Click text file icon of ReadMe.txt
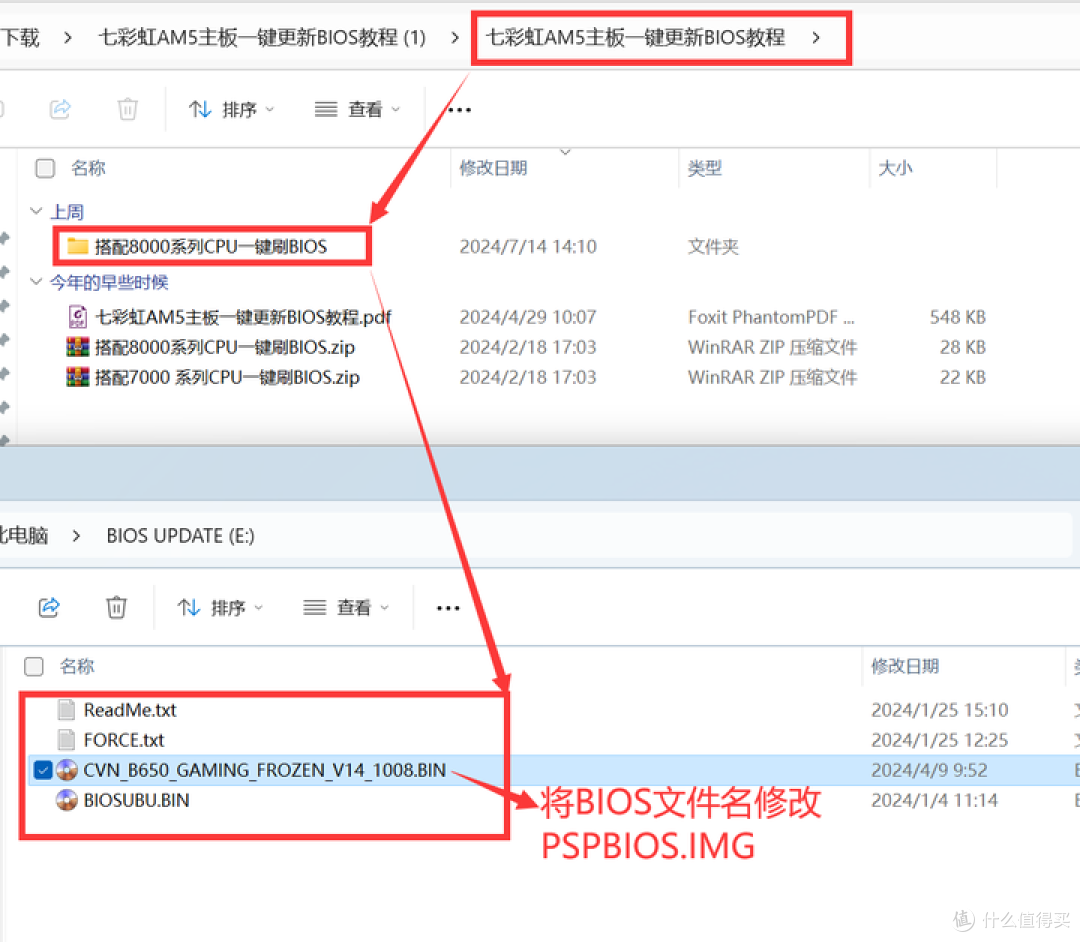1080x942 pixels. tap(66, 709)
